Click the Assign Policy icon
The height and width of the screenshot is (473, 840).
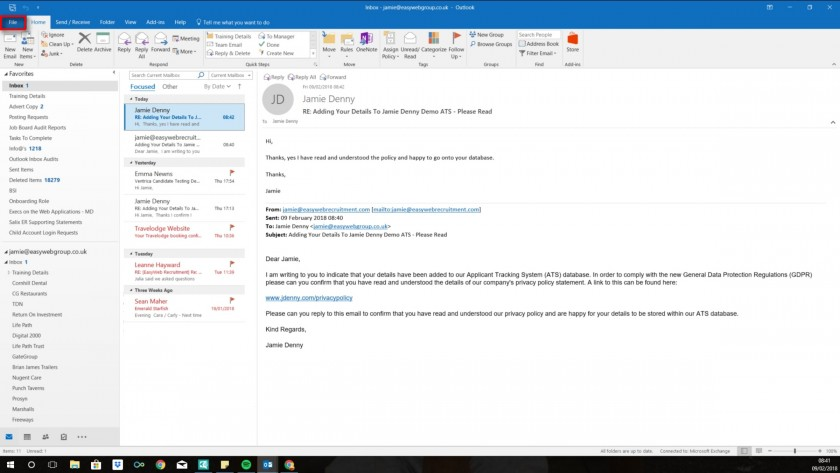[390, 39]
